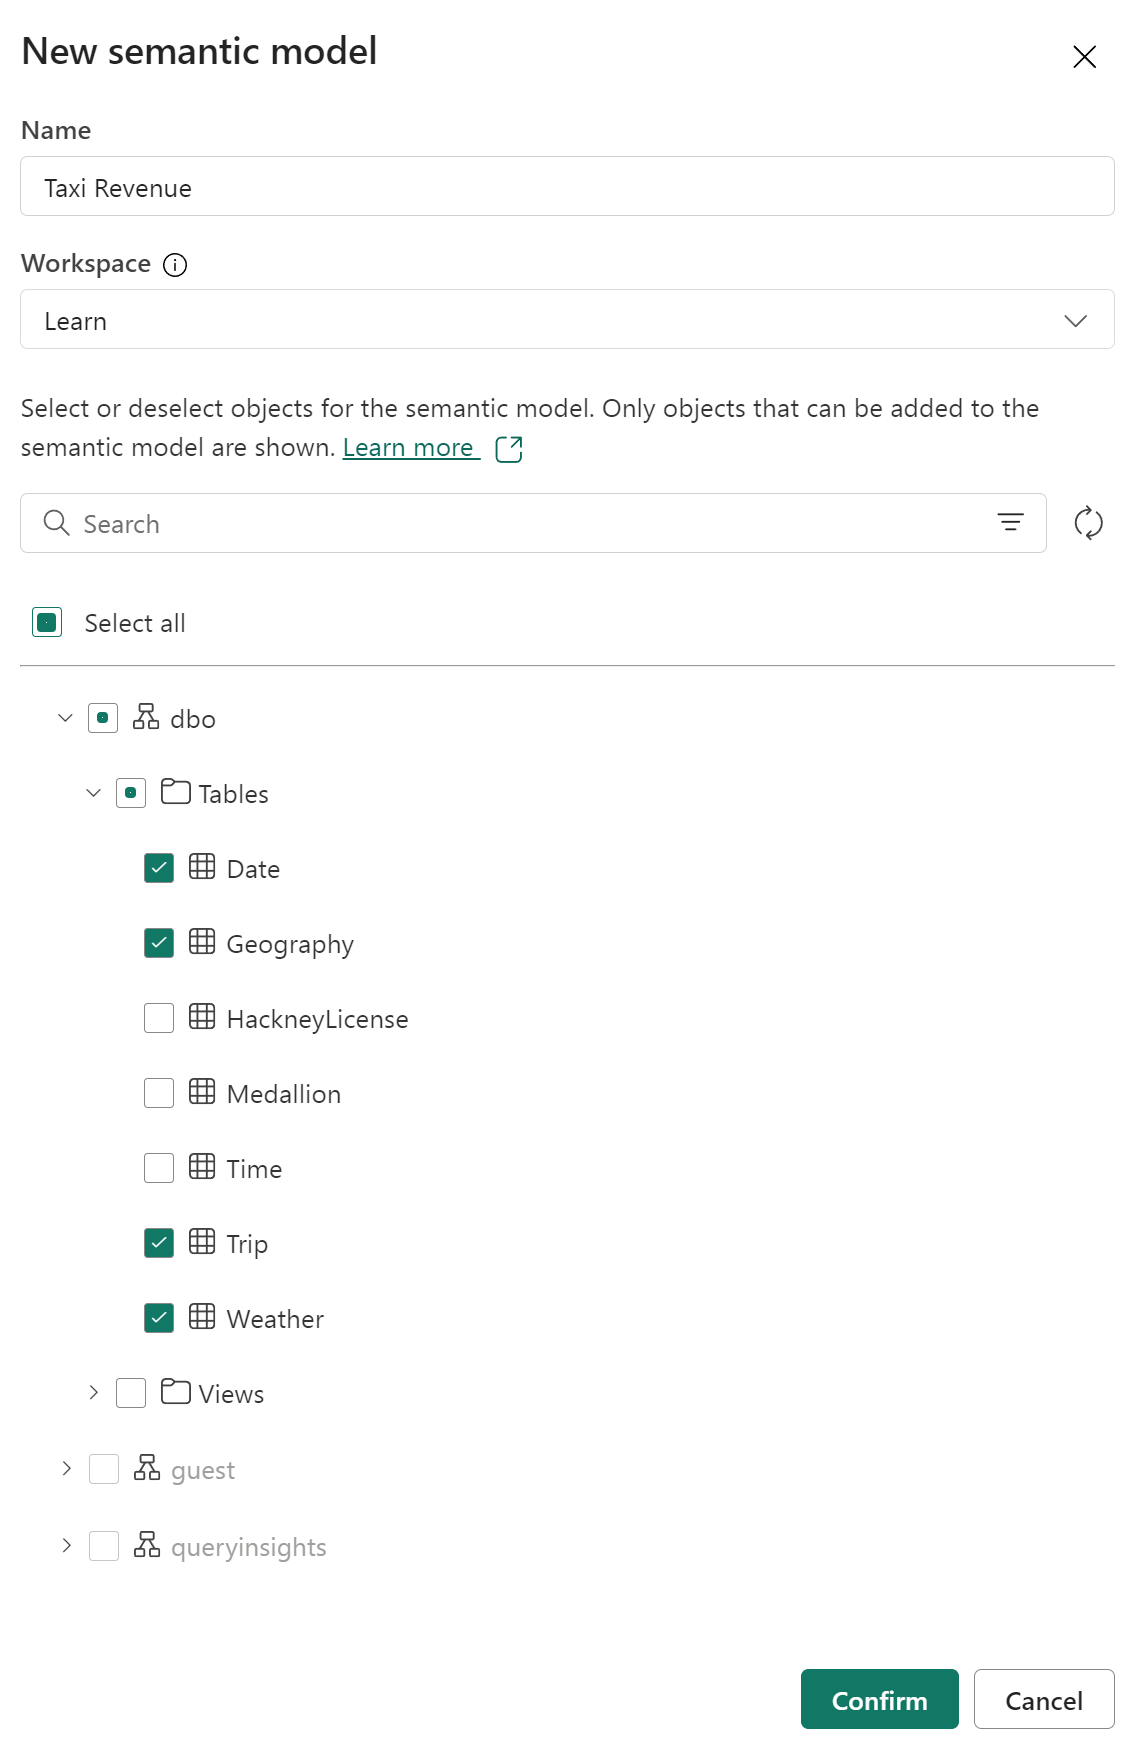Viewport: 1135px width, 1748px height.
Task: Click the Trip table icon
Action: (202, 1242)
